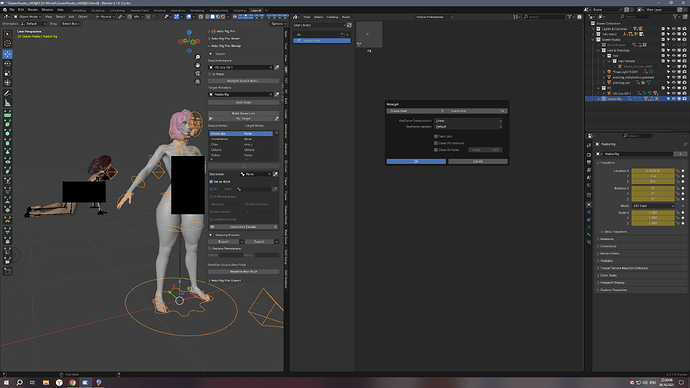Open Keyframe Interpolation dropdown in Retarget dialog

pos(468,121)
